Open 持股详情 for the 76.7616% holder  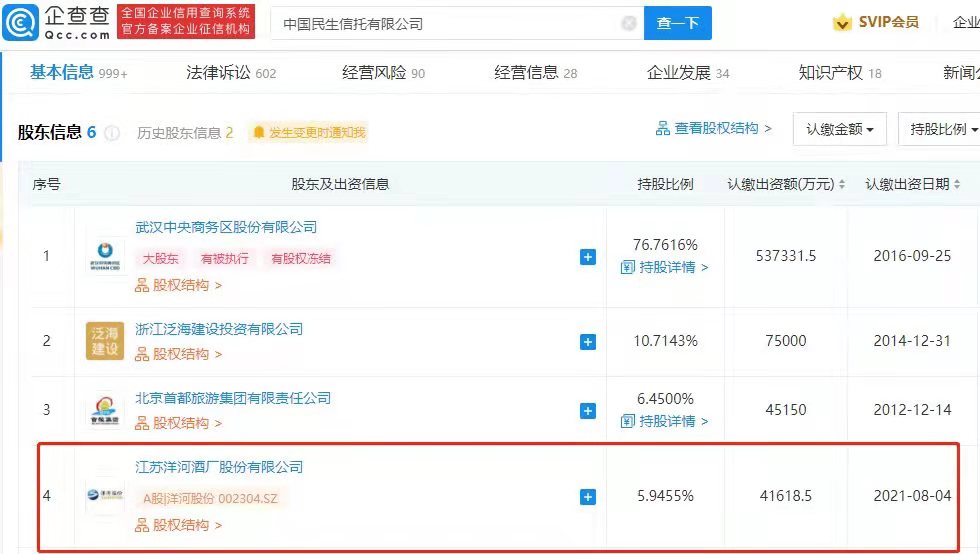click(664, 267)
